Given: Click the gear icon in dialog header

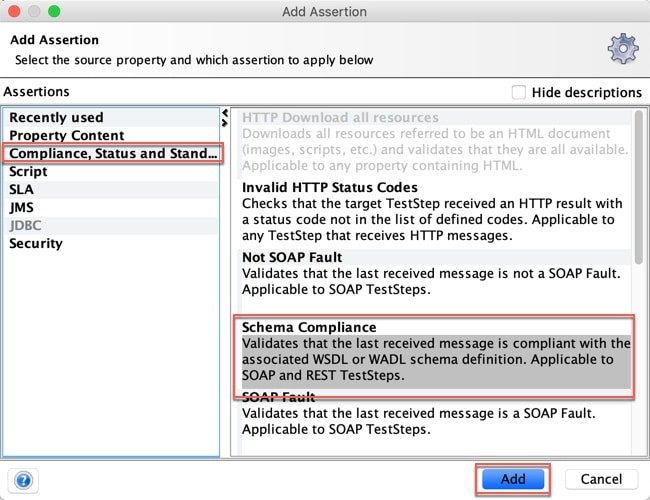Looking at the screenshot, I should (x=623, y=49).
